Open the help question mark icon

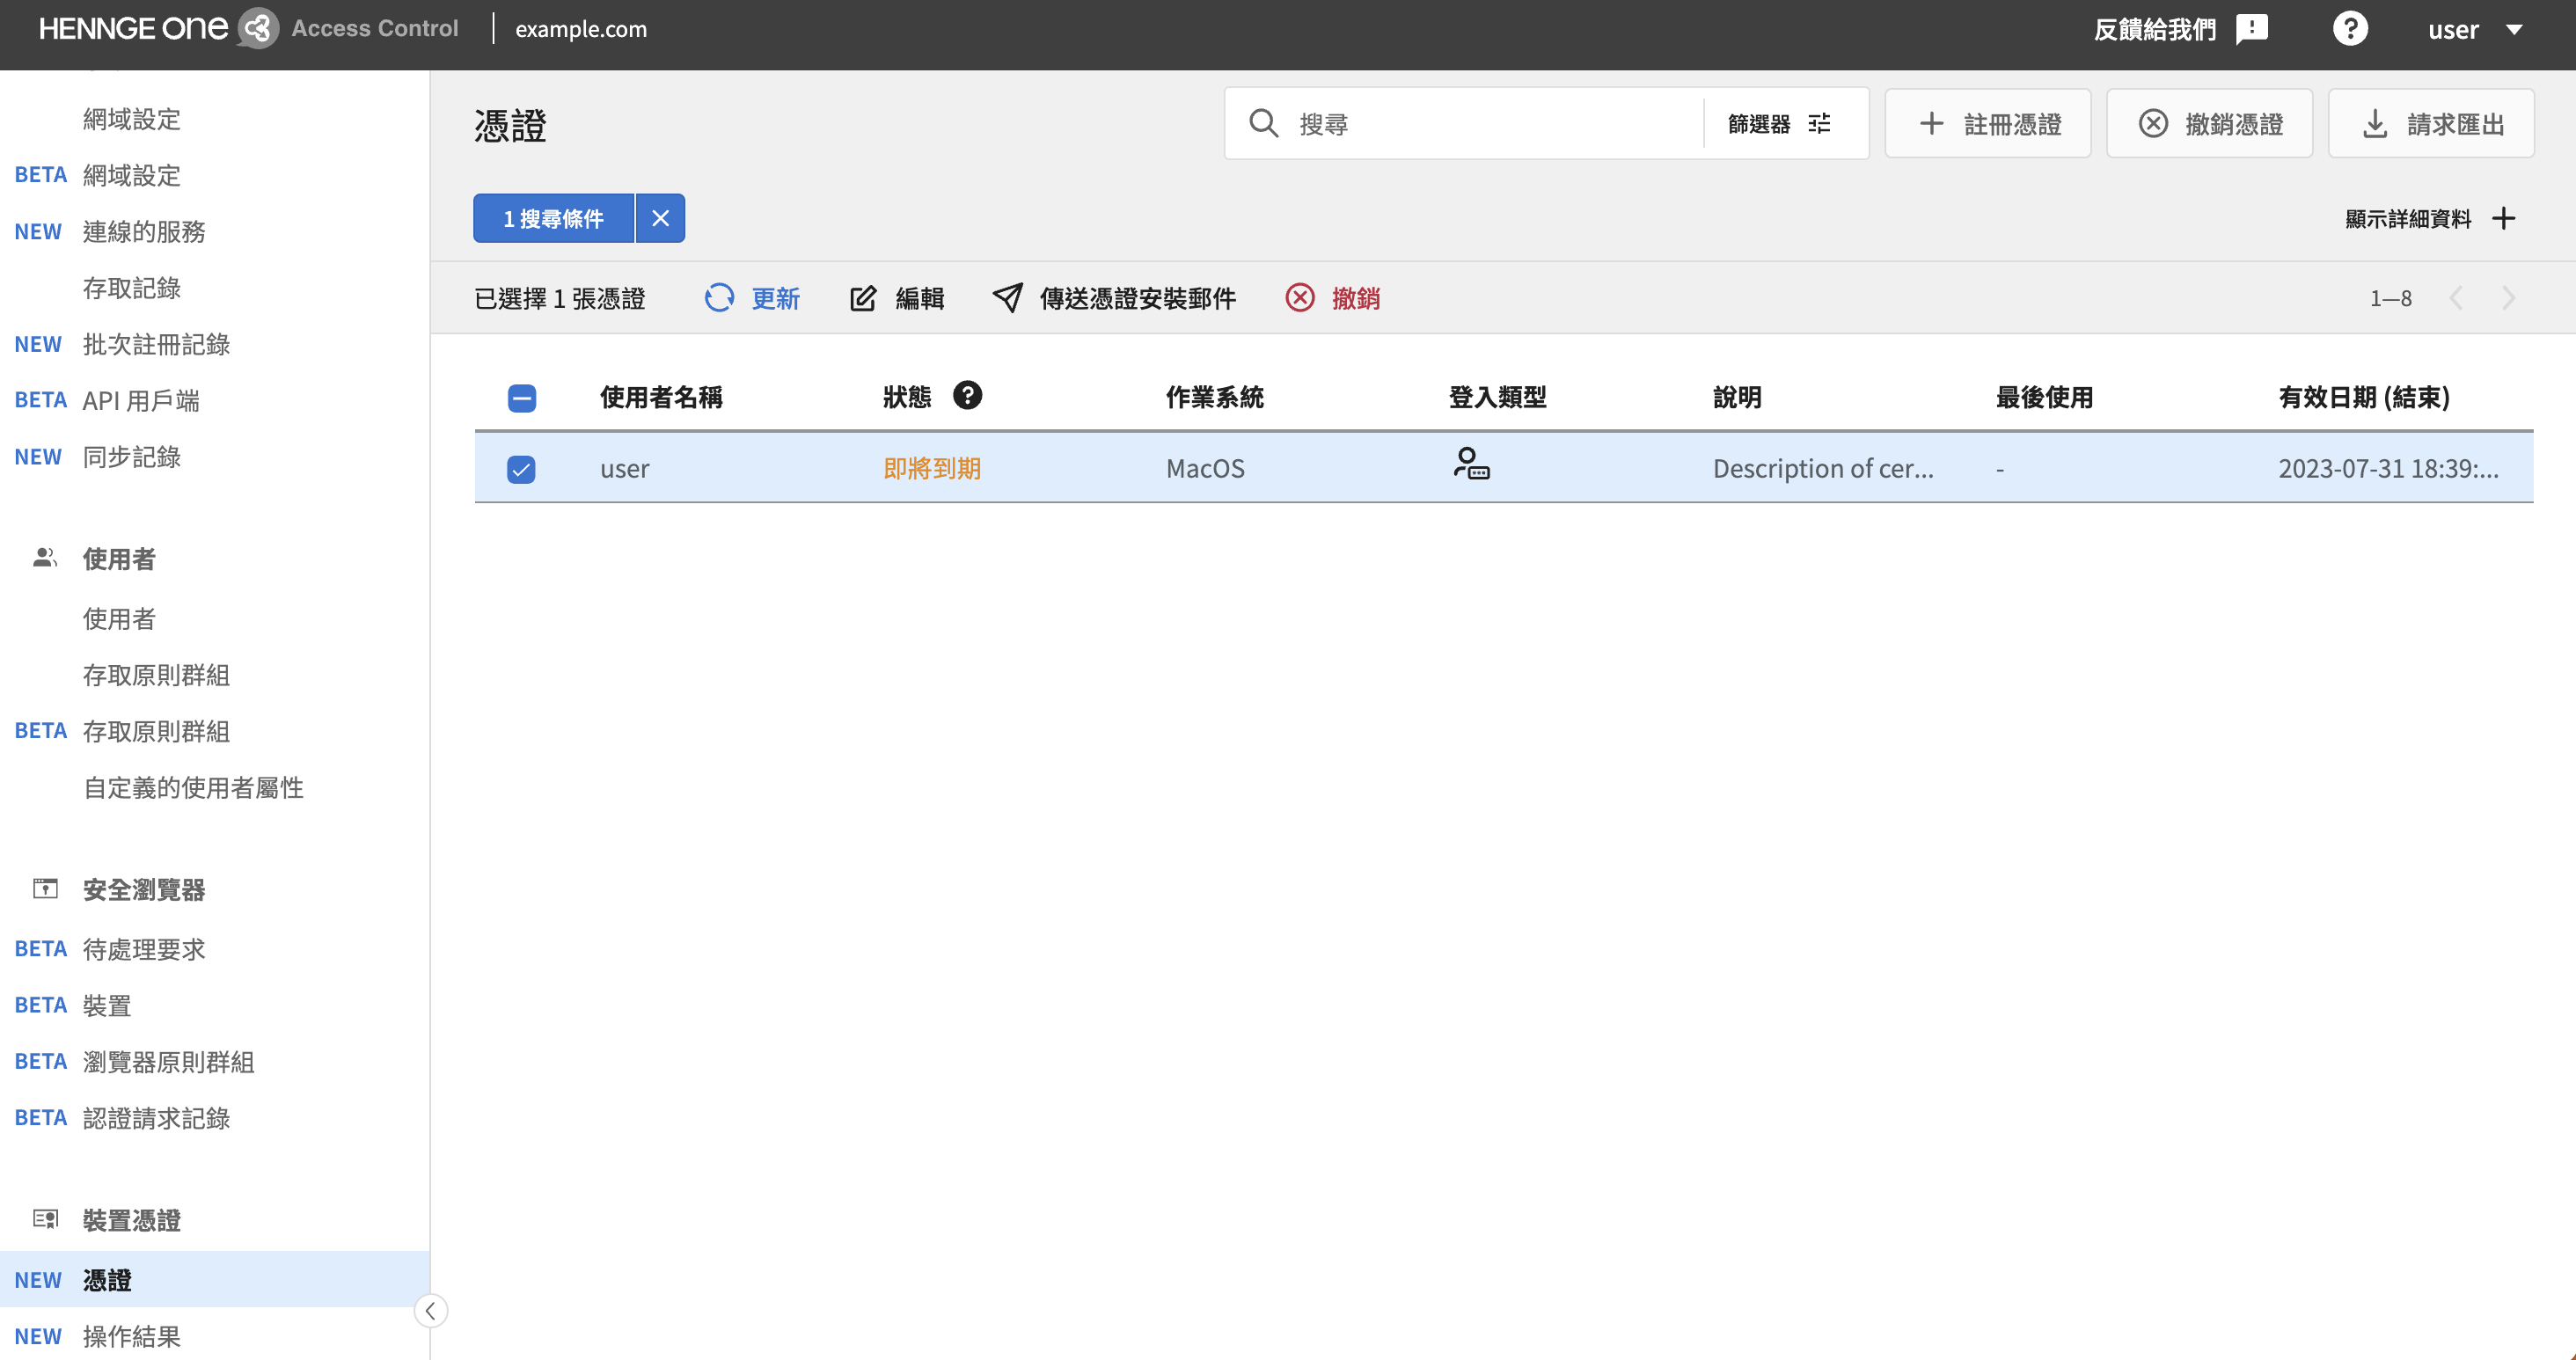2350,29
